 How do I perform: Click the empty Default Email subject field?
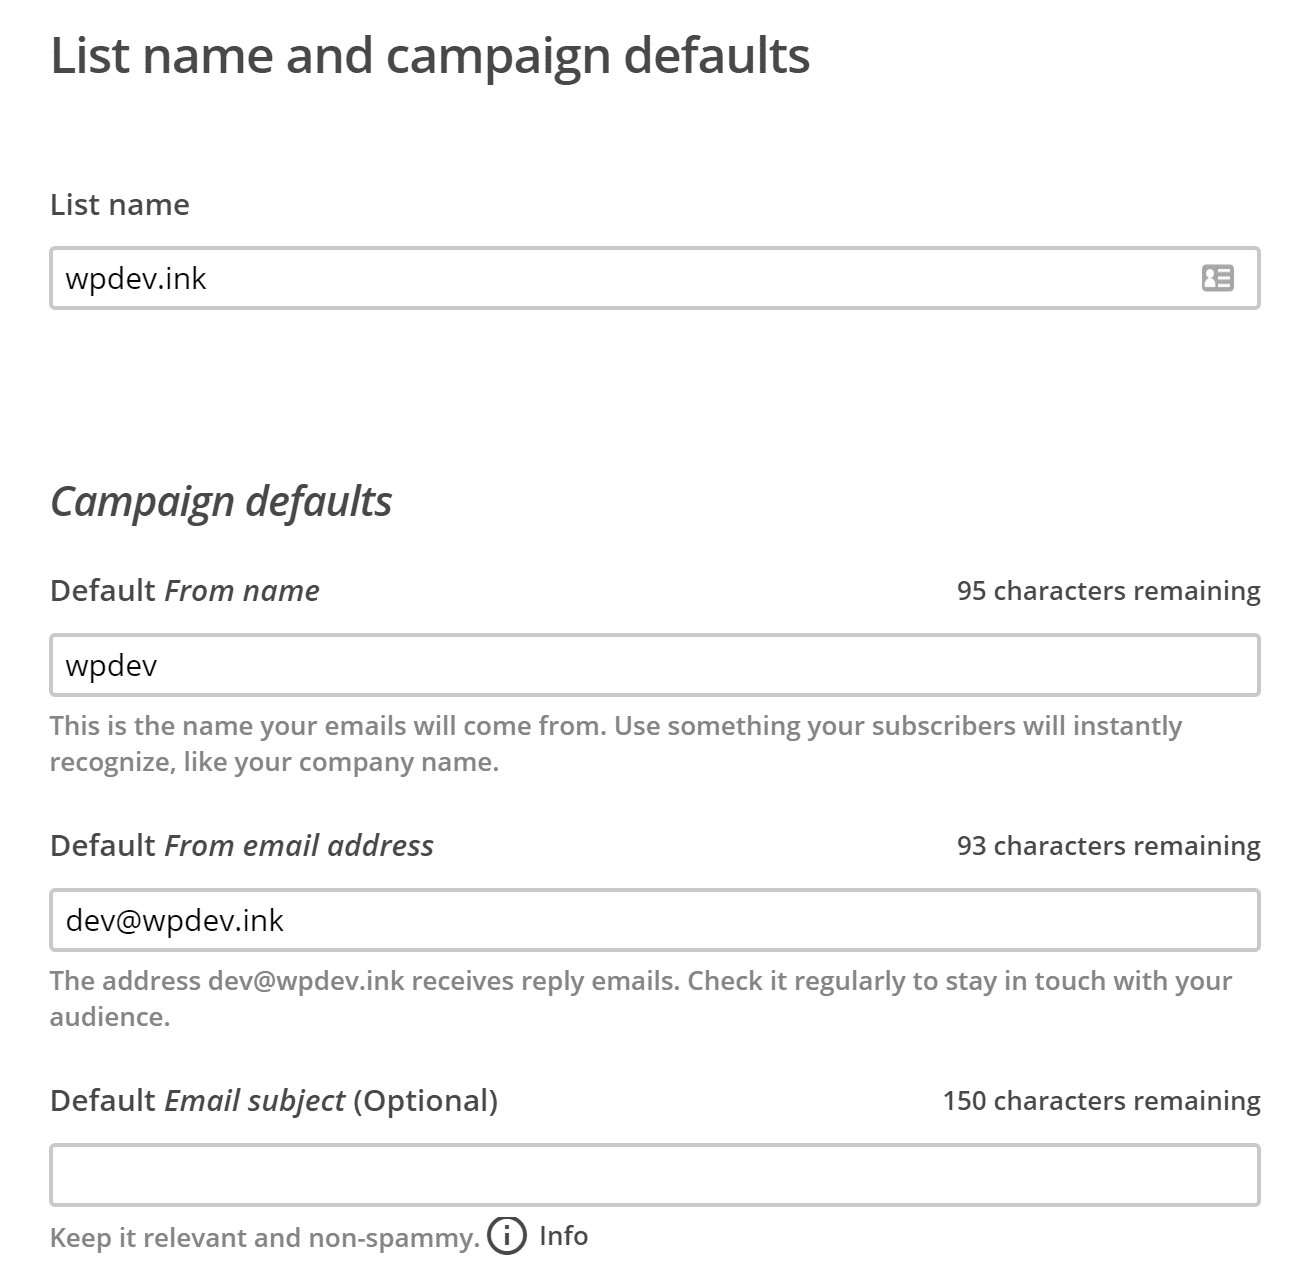click(x=654, y=1175)
